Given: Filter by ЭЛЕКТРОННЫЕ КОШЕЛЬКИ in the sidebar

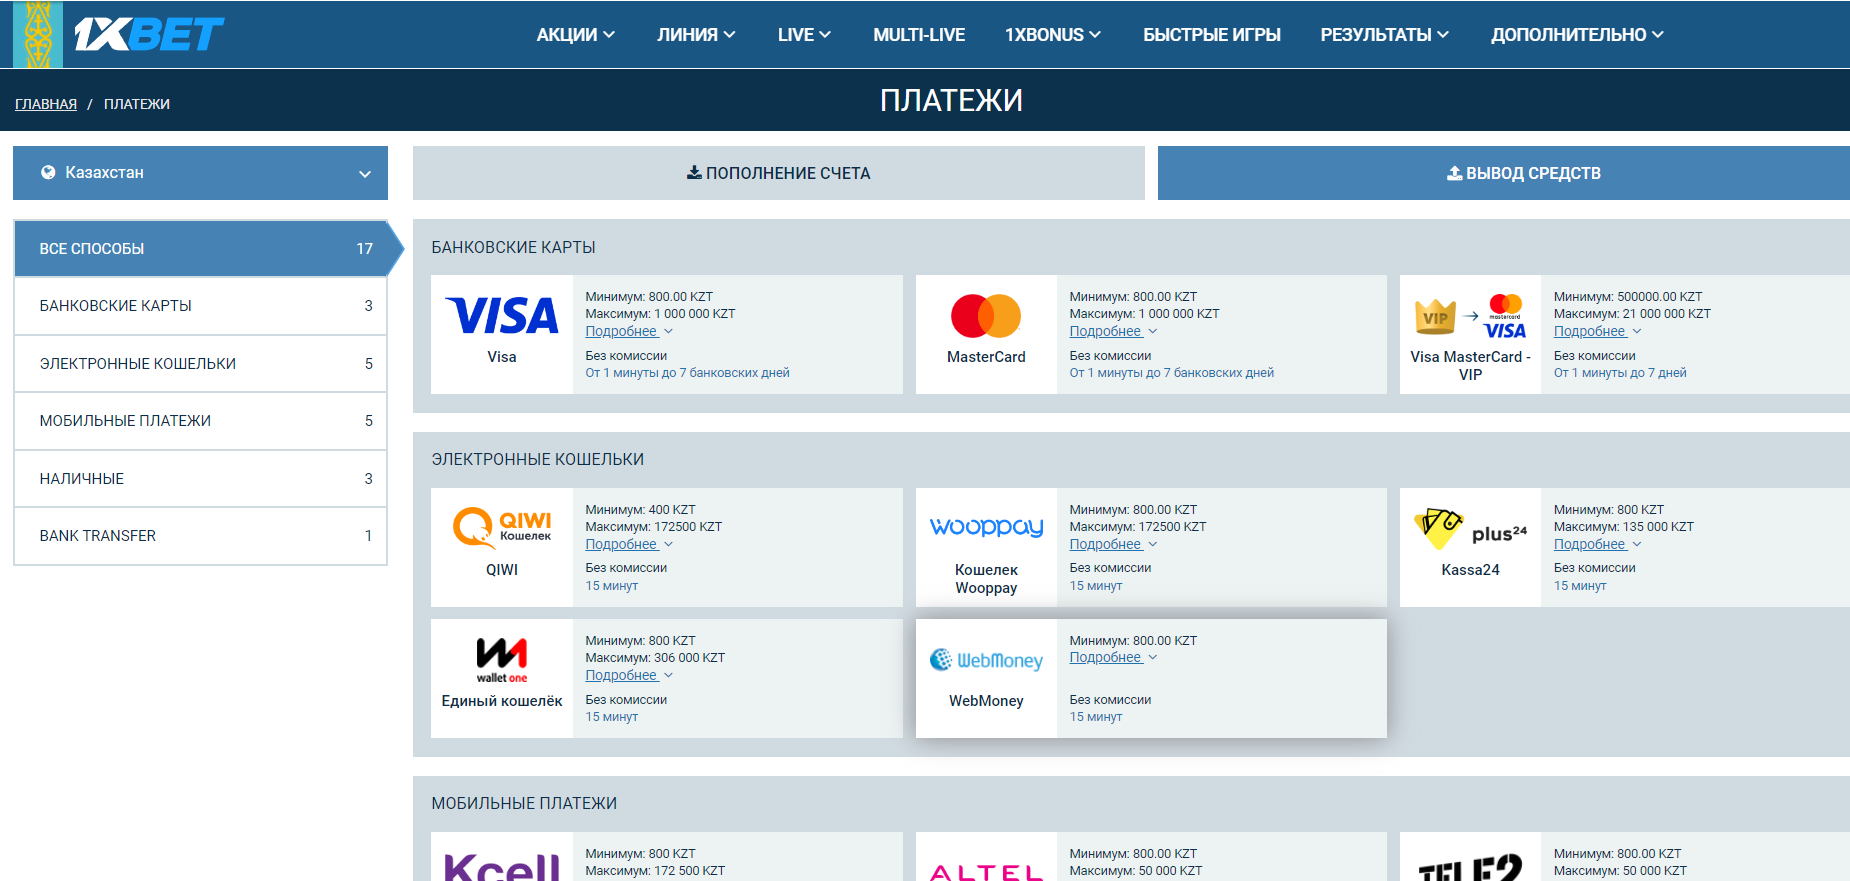Looking at the screenshot, I should (200, 364).
